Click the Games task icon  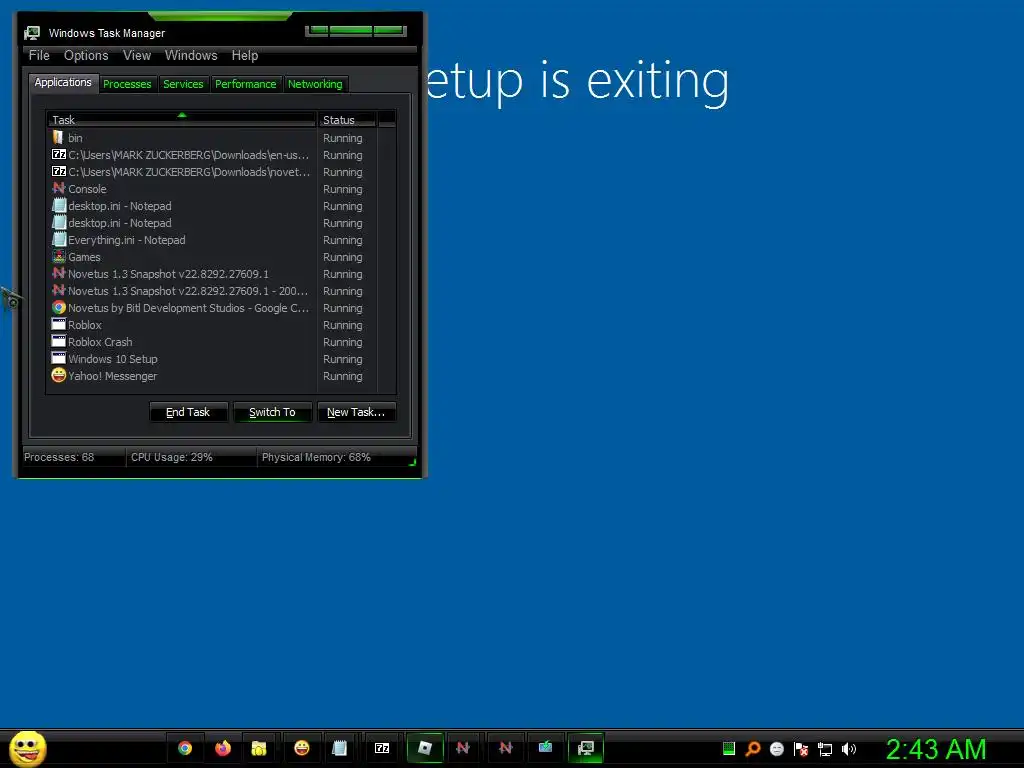coord(58,257)
